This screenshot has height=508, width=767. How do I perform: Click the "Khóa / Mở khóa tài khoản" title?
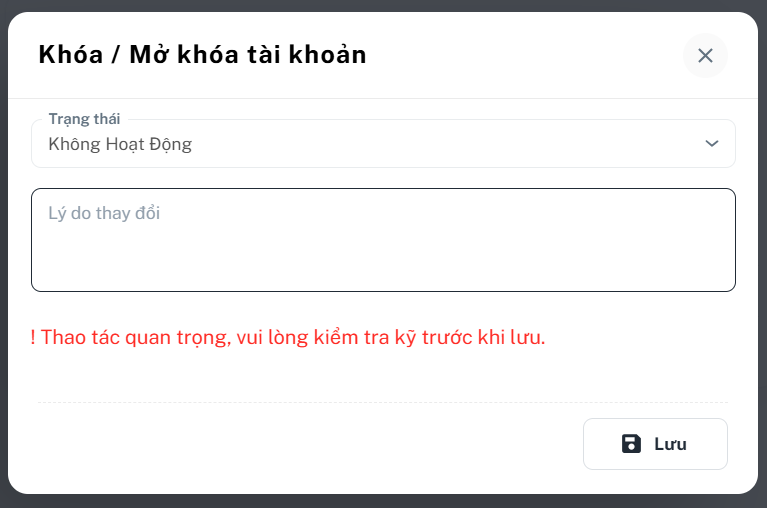click(x=203, y=54)
